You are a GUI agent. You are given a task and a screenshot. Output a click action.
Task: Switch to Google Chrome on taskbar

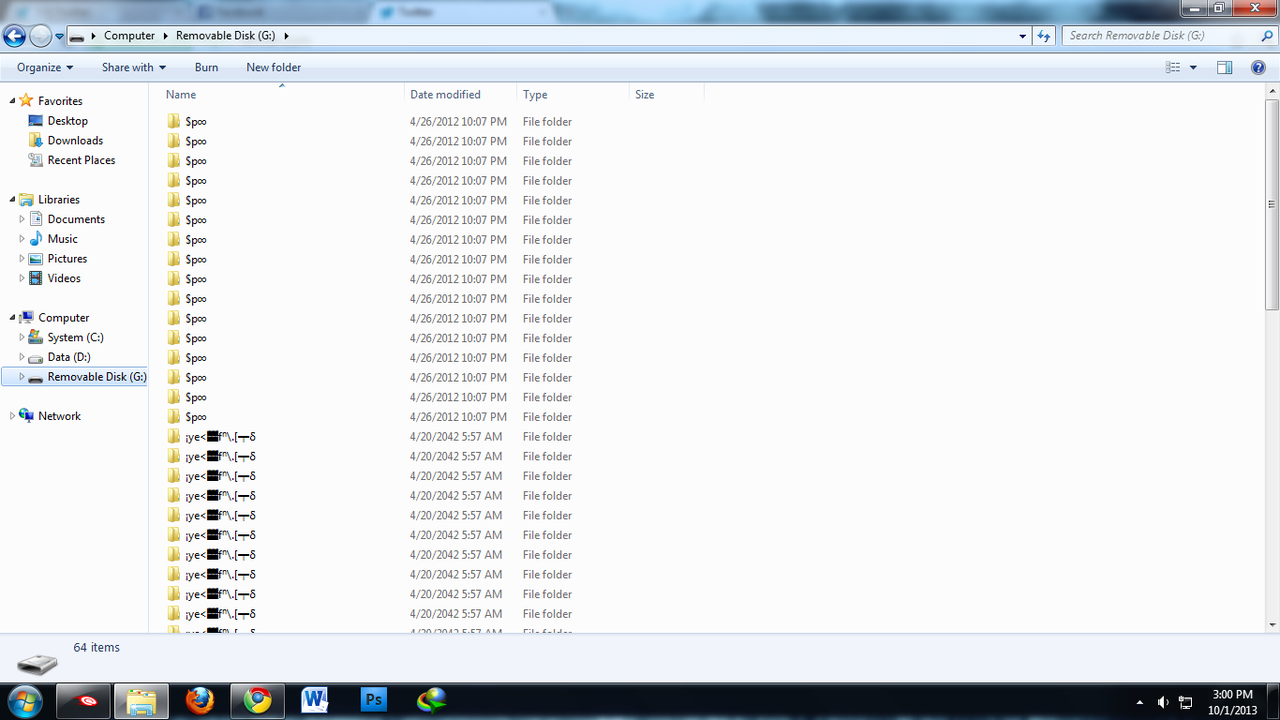click(257, 701)
